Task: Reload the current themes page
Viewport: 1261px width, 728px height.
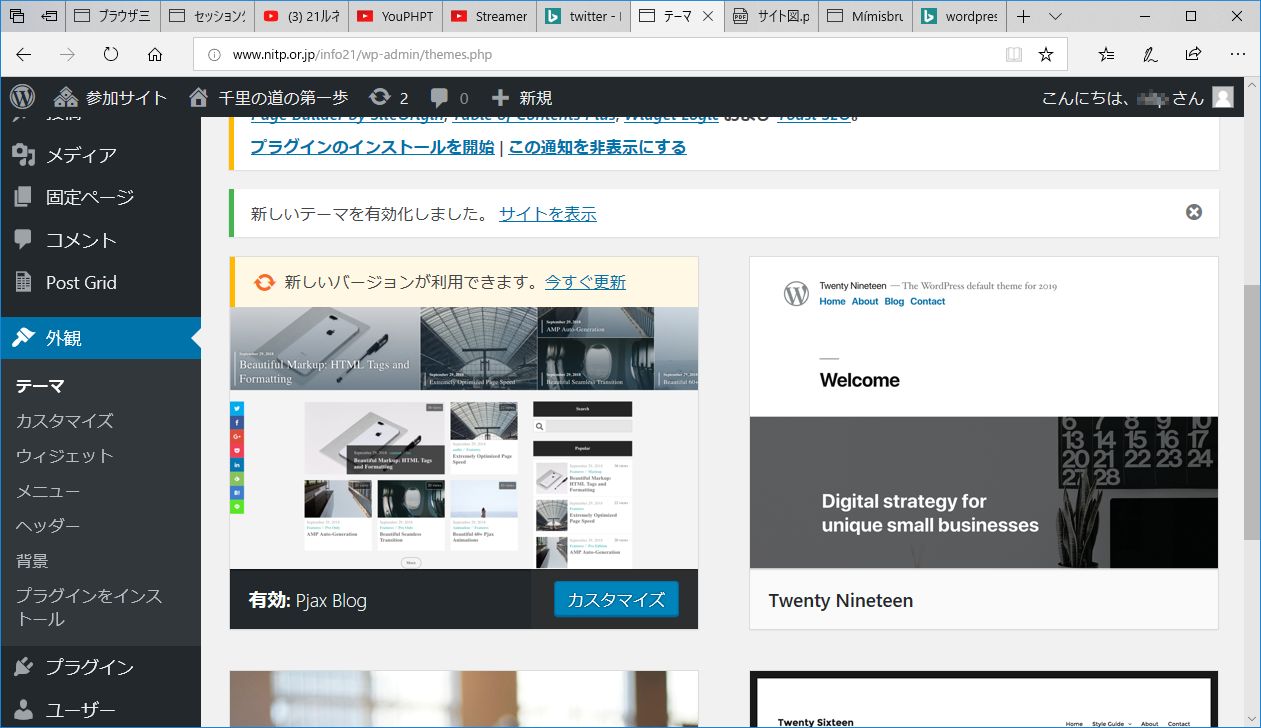Action: pyautogui.click(x=111, y=55)
